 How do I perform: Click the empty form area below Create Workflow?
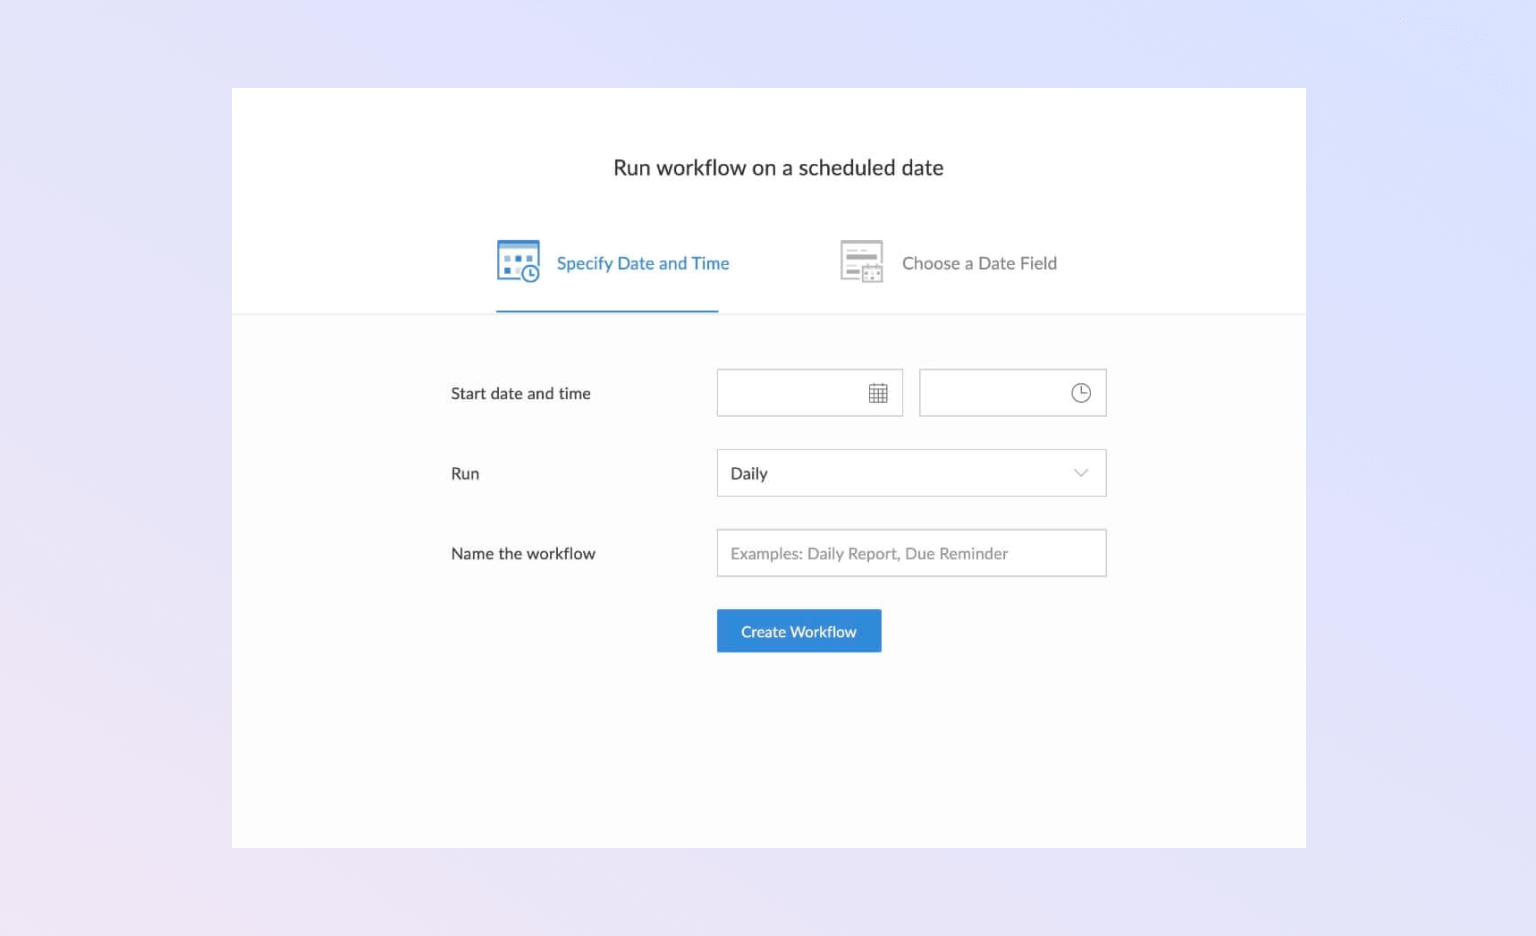pyautogui.click(x=768, y=750)
